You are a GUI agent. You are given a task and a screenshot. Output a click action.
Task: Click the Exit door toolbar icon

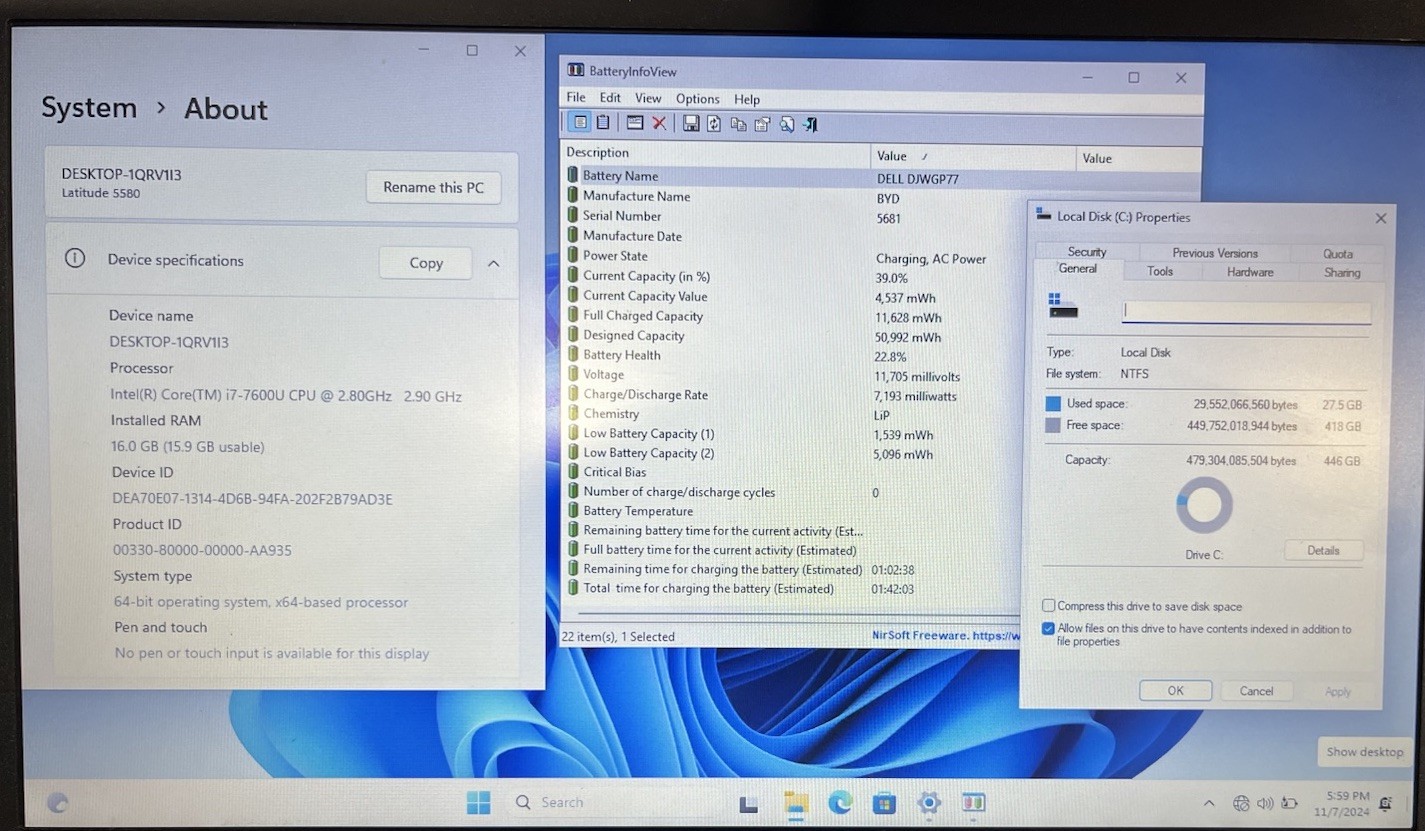[x=811, y=124]
